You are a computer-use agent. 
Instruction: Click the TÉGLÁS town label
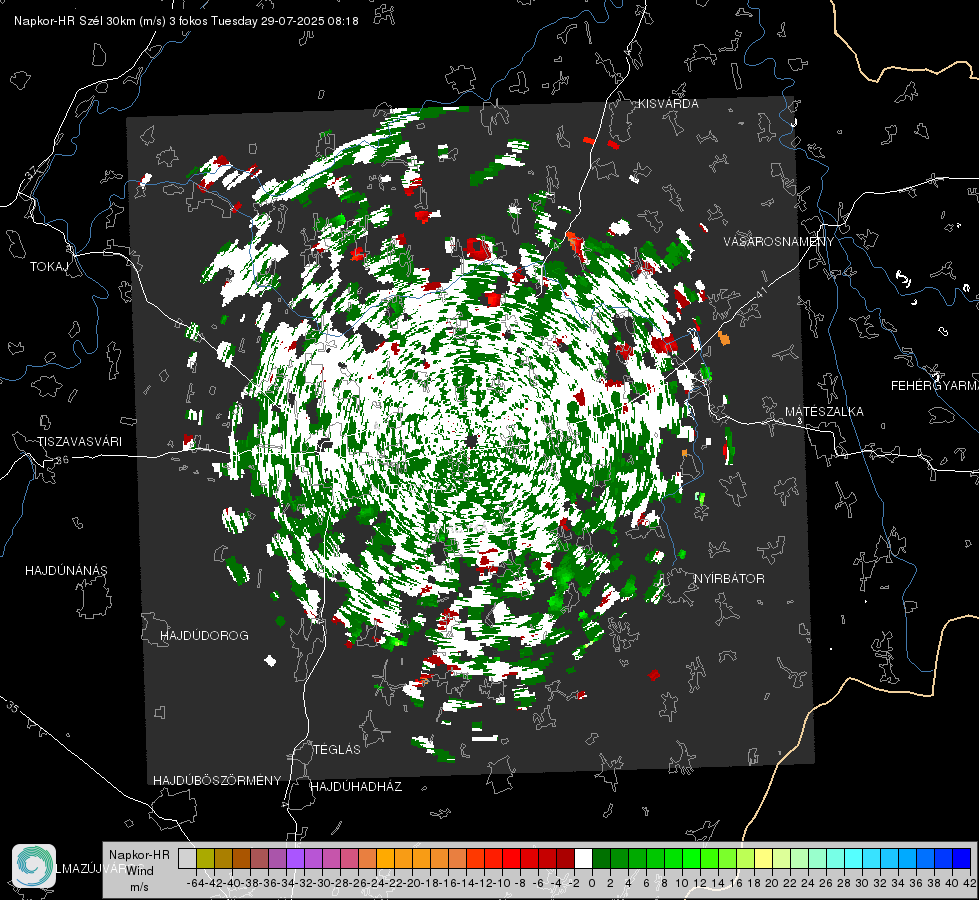pyautogui.click(x=337, y=749)
